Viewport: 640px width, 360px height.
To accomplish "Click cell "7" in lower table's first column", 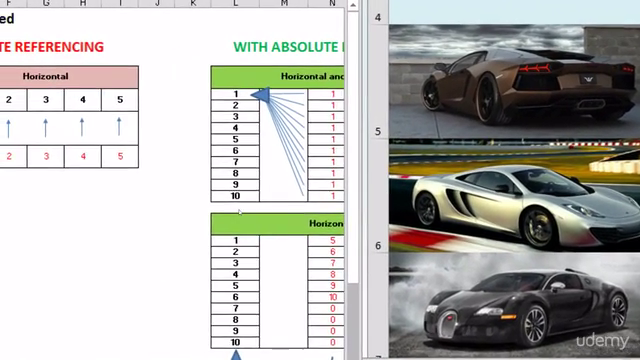I will coord(236,308).
